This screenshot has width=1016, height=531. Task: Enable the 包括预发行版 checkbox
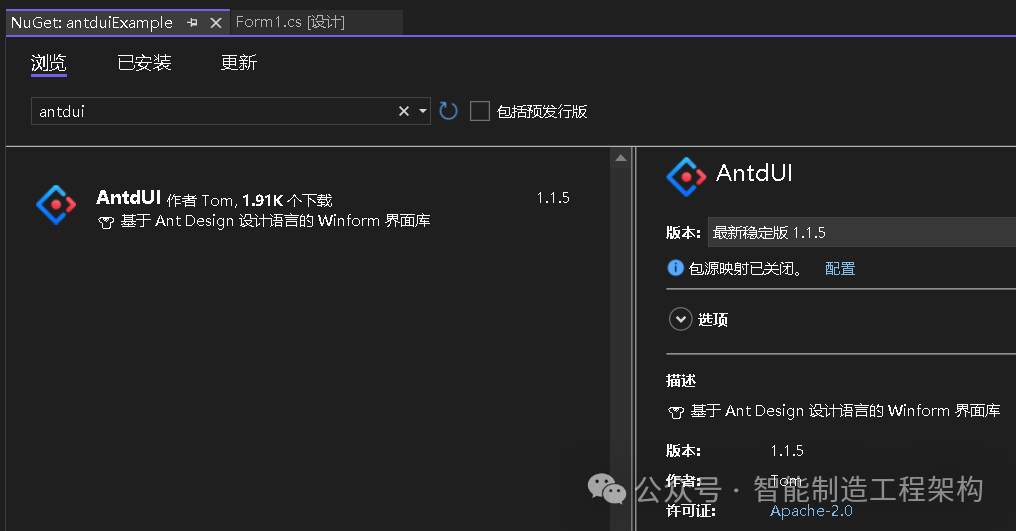[479, 112]
